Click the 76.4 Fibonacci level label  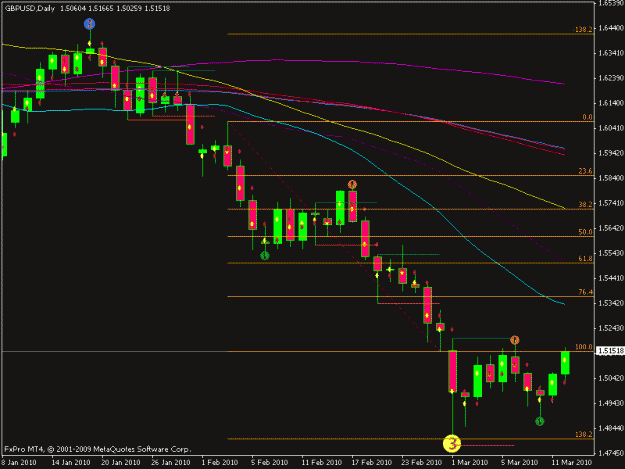(586, 292)
